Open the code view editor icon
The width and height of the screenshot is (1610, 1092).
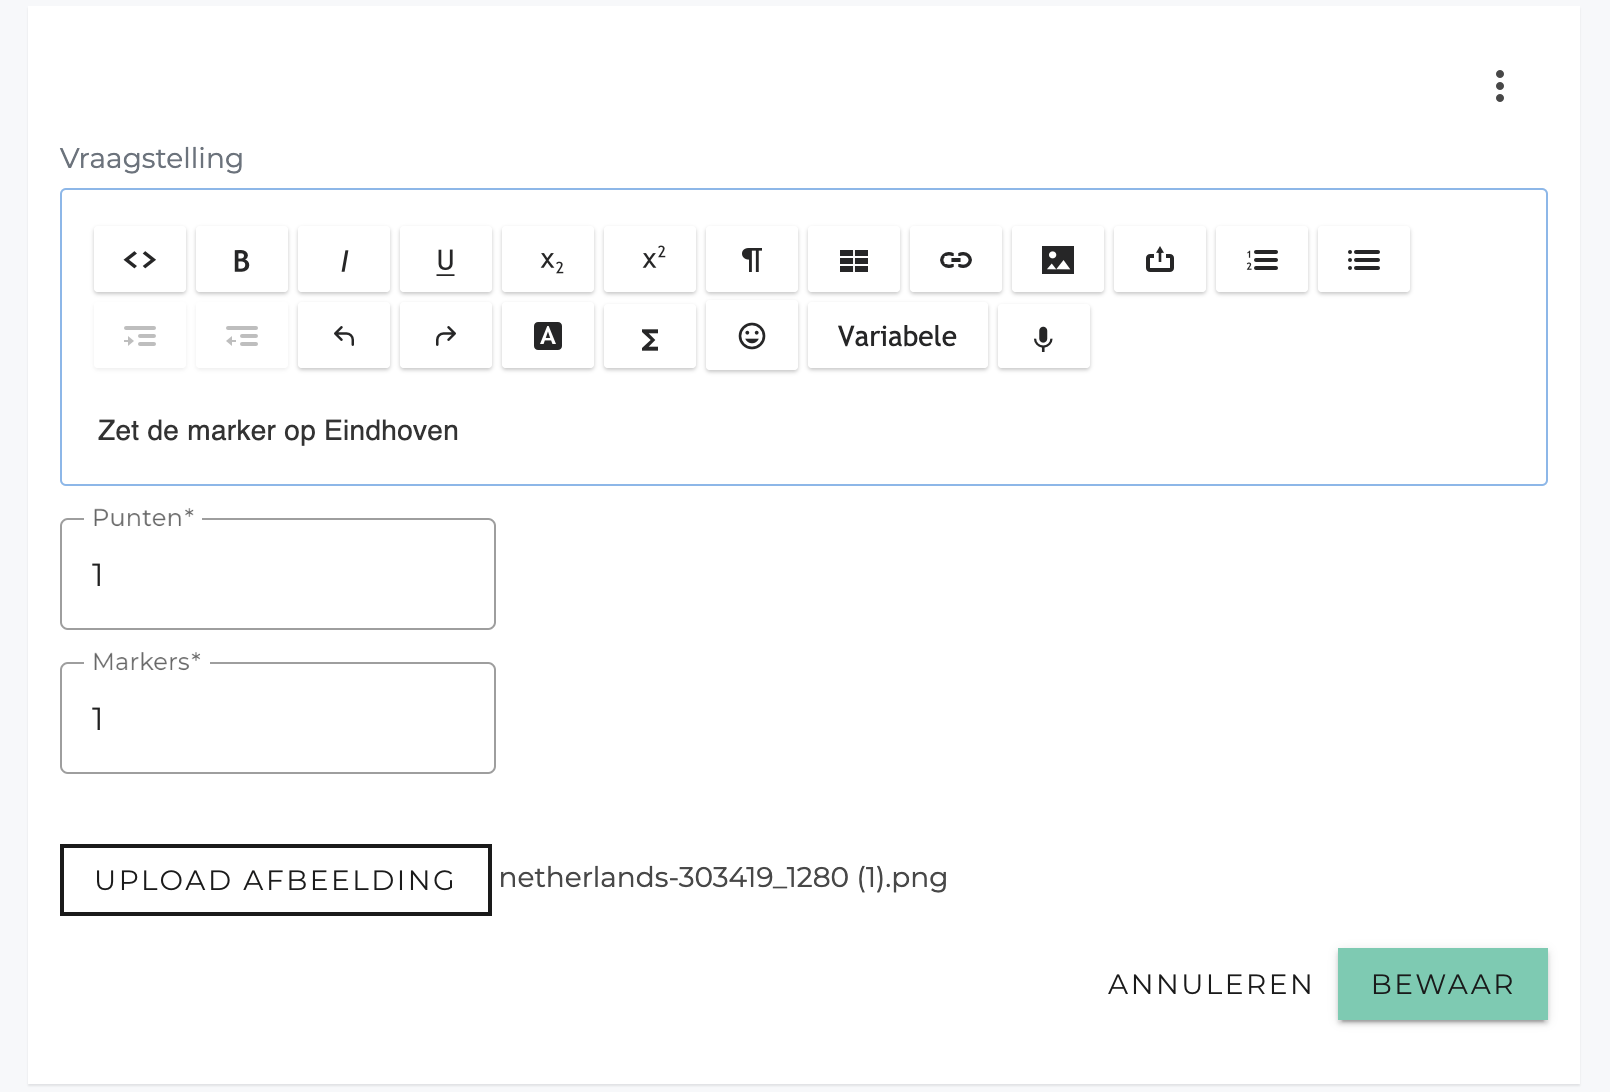[140, 260]
